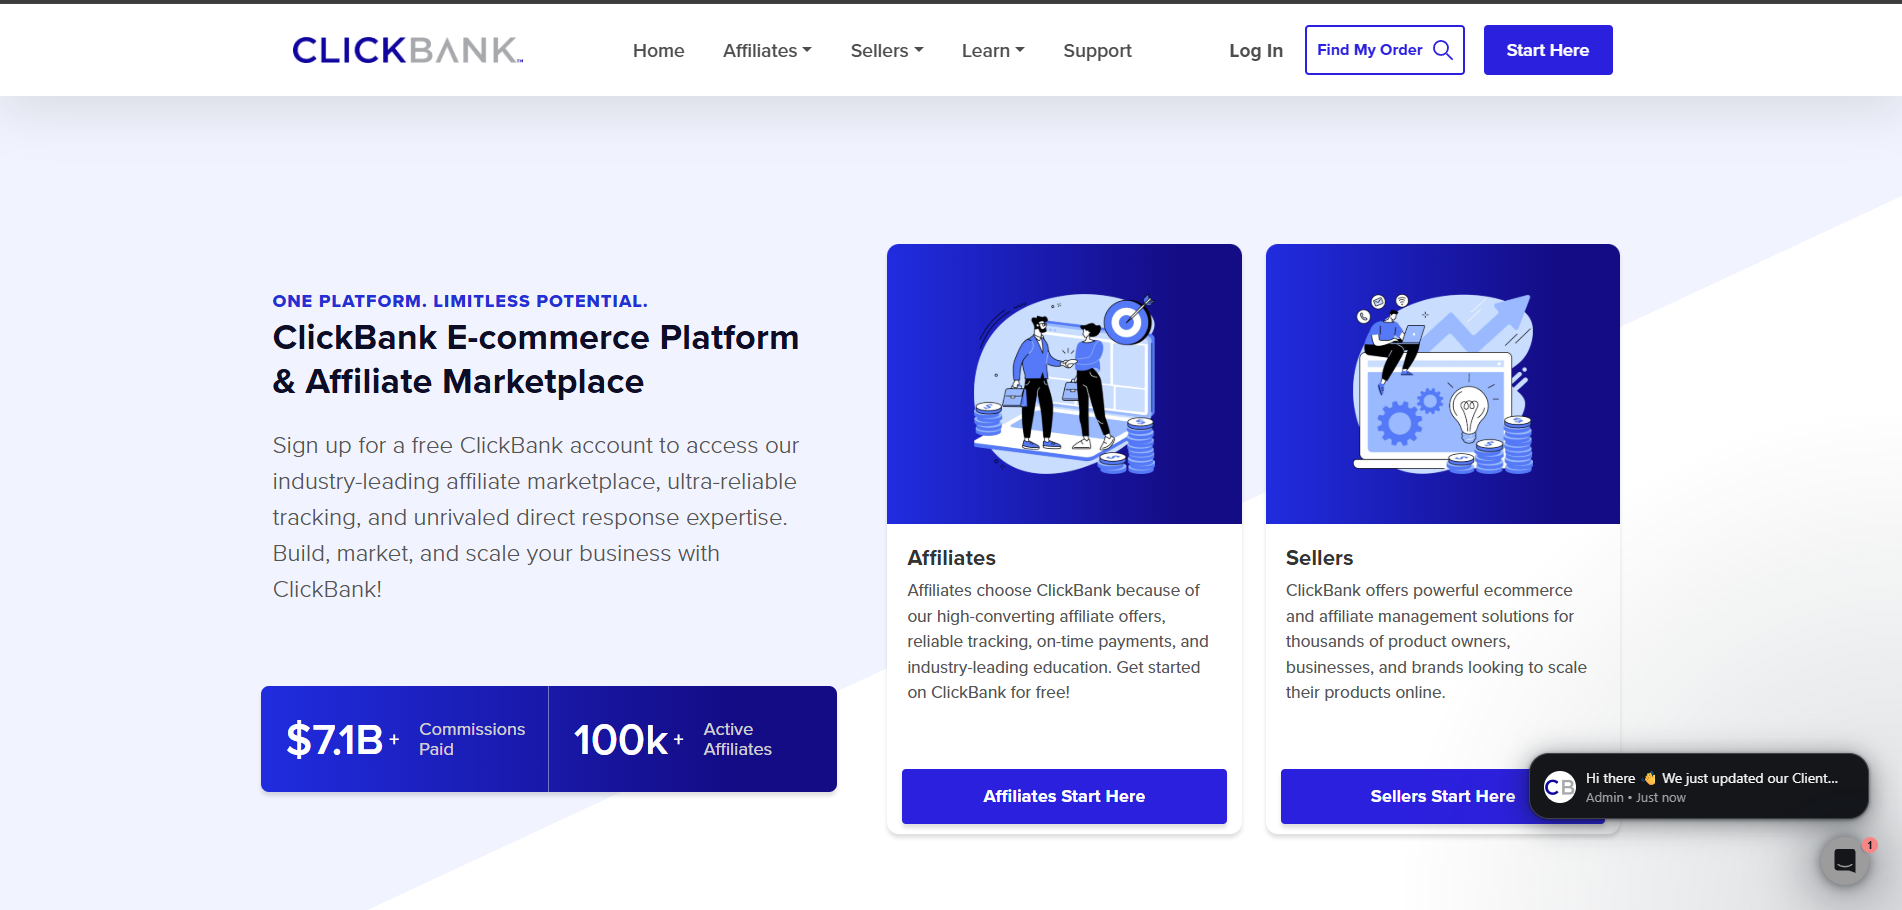Click the Affiliates card illustration
Image resolution: width=1902 pixels, height=910 pixels.
1063,383
